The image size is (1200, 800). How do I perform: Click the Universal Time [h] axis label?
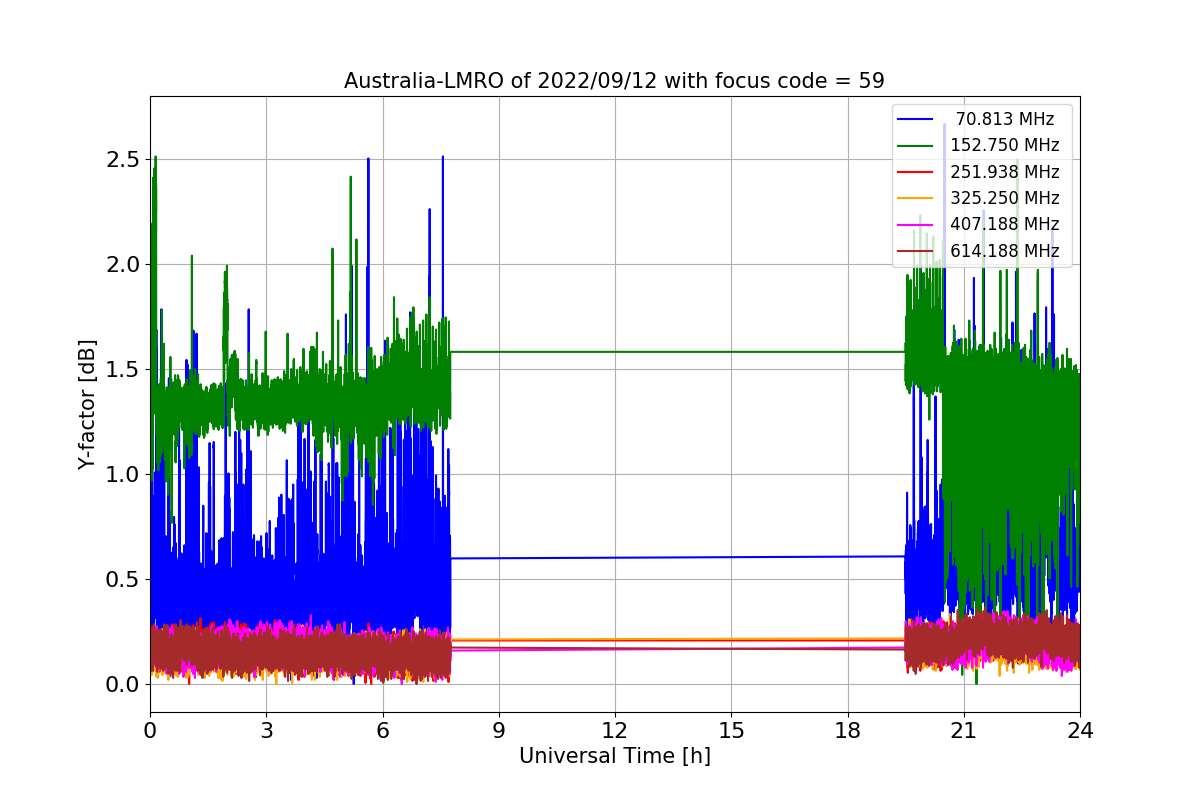[614, 757]
